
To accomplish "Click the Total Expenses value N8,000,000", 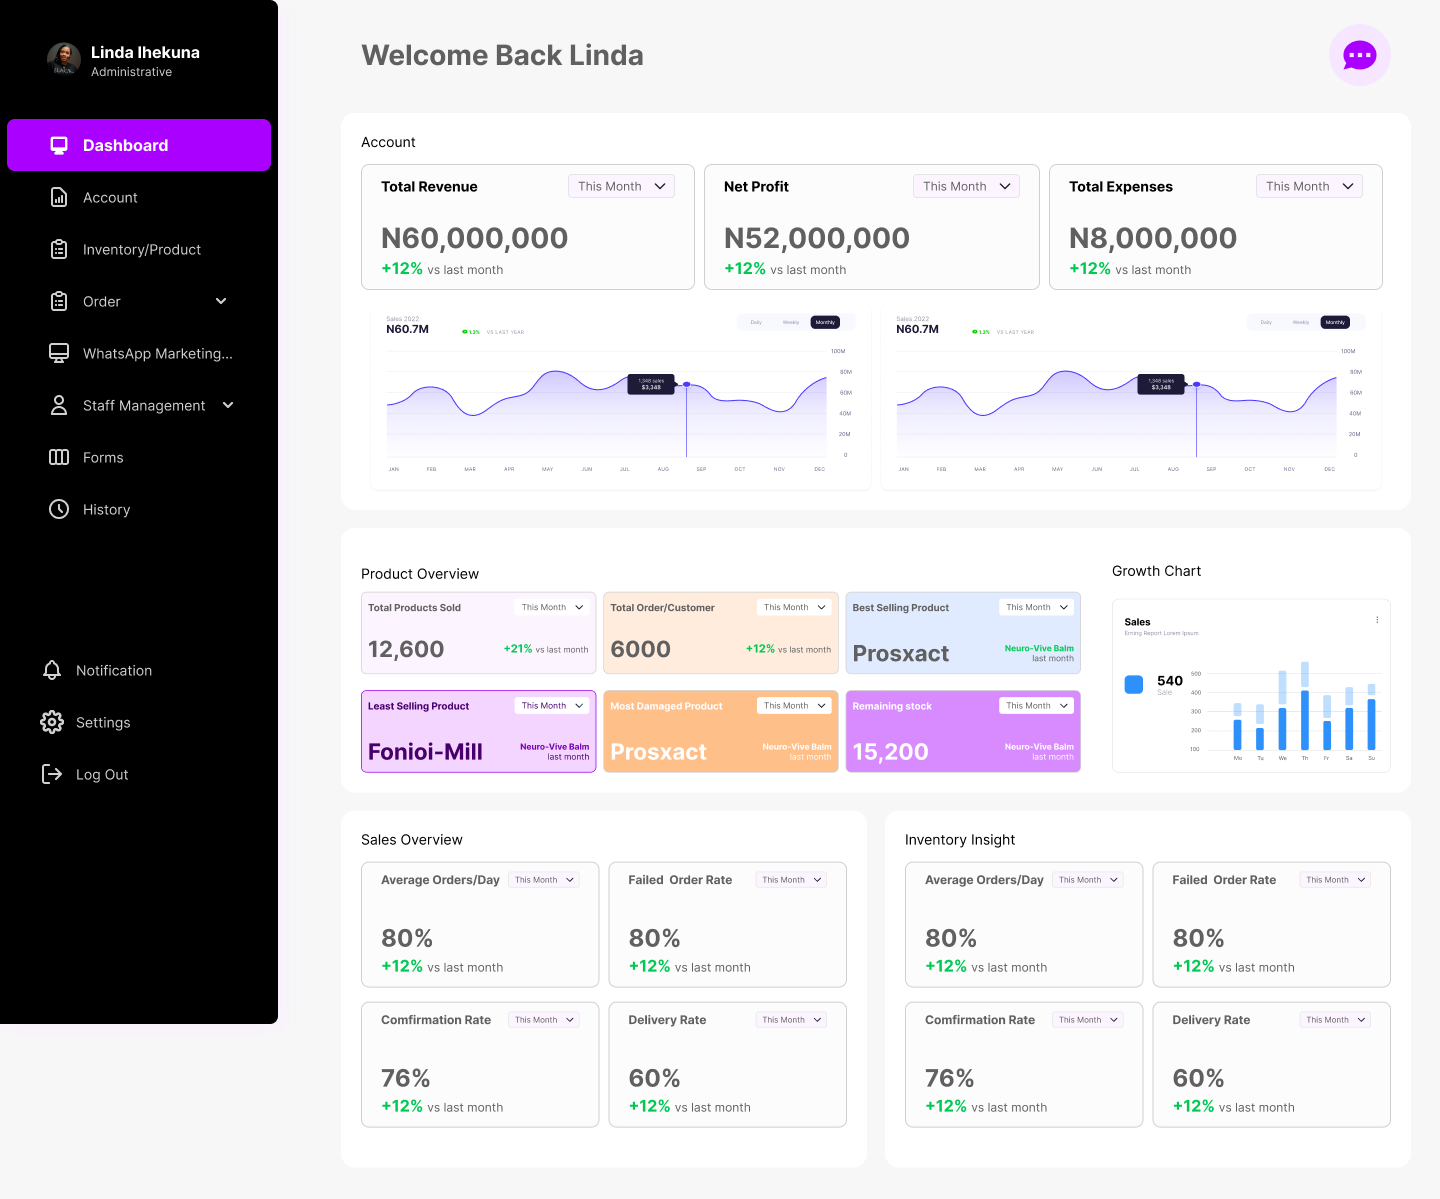I will pyautogui.click(x=1153, y=238).
